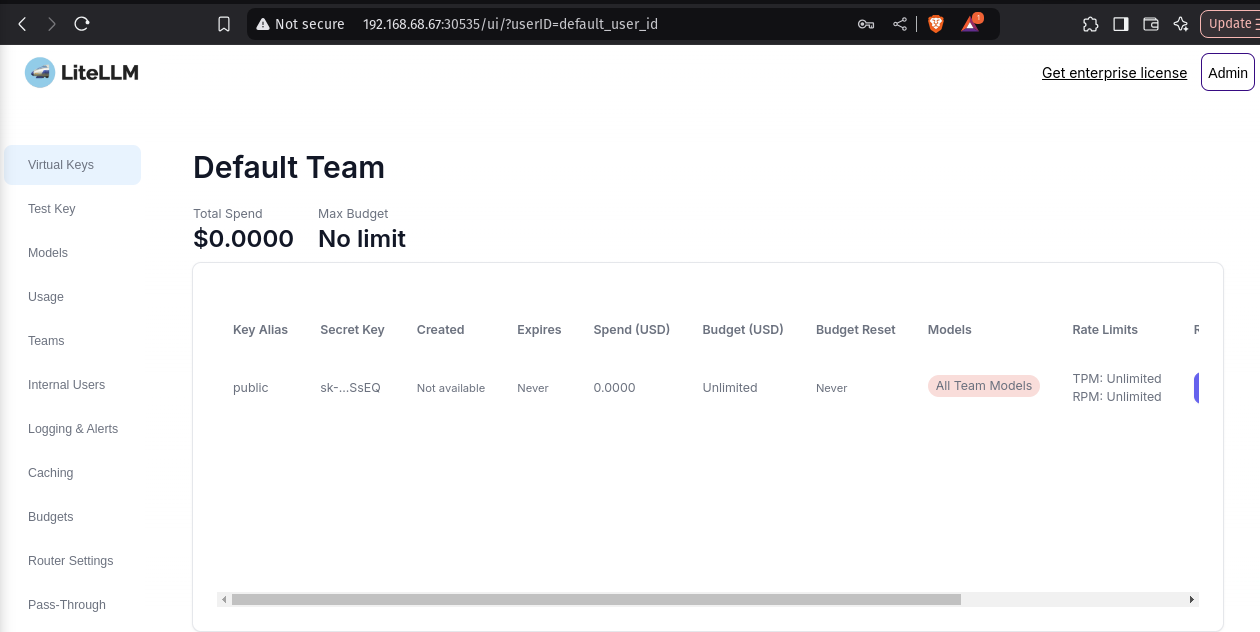Click the Brave Rewards triangle icon
The width and height of the screenshot is (1260, 632).
click(969, 24)
